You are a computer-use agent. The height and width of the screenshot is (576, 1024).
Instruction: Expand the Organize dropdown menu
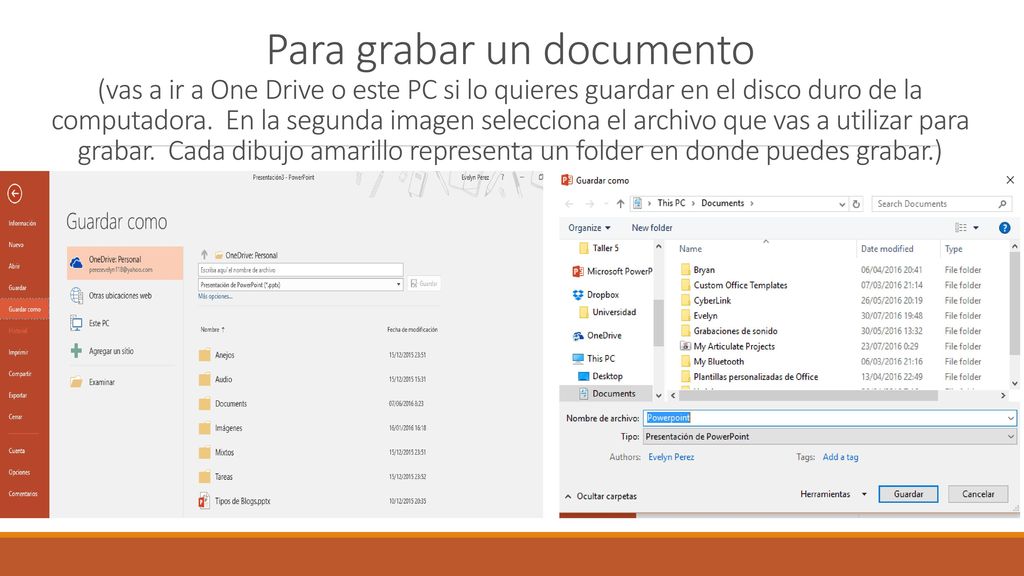[589, 228]
